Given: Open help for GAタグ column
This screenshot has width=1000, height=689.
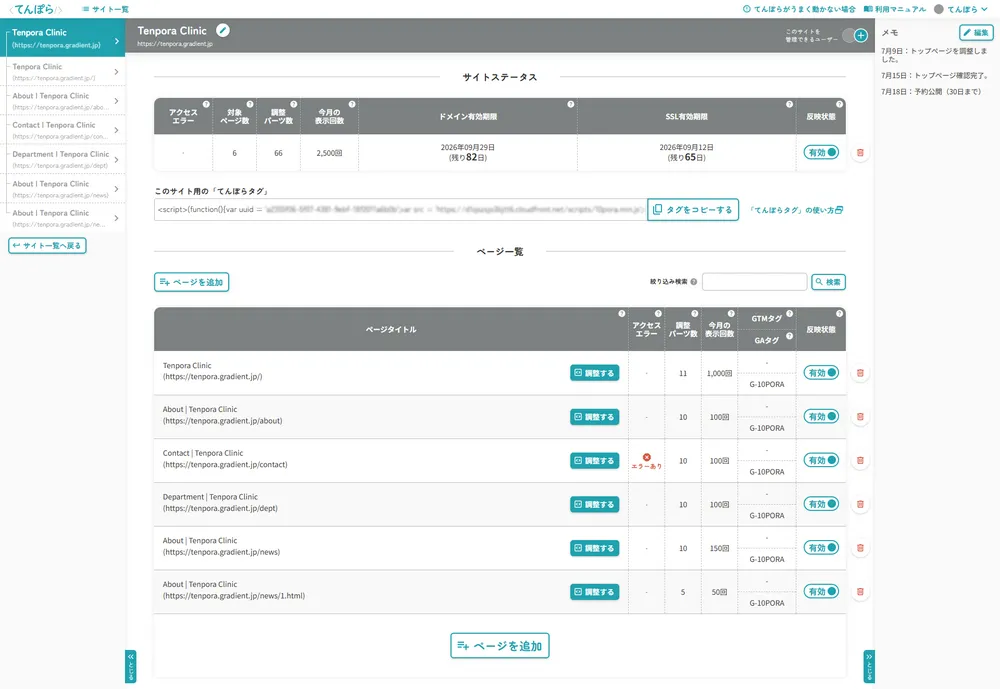Looking at the screenshot, I should (790, 336).
